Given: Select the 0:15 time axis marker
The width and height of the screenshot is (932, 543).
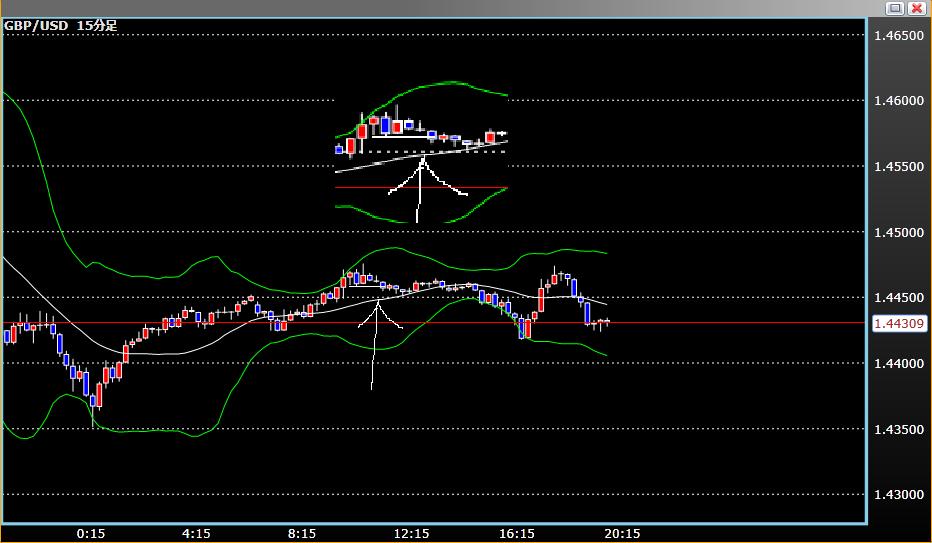Looking at the screenshot, I should tap(91, 533).
